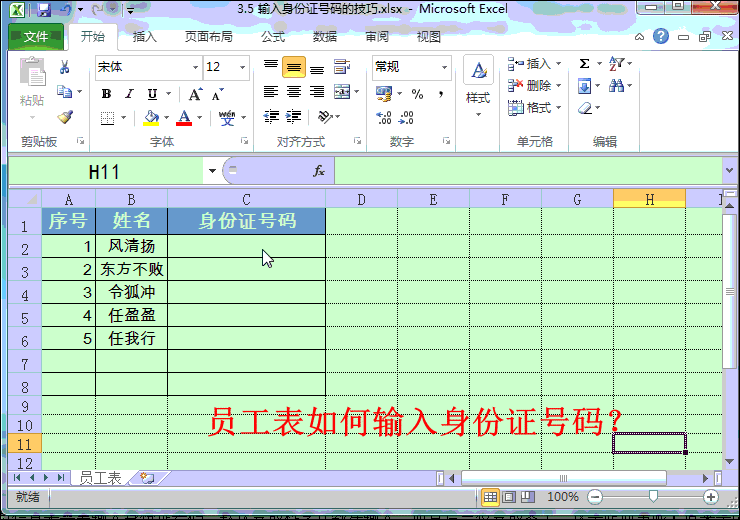Click the Save icon in quick access toolbar

coord(43,9)
